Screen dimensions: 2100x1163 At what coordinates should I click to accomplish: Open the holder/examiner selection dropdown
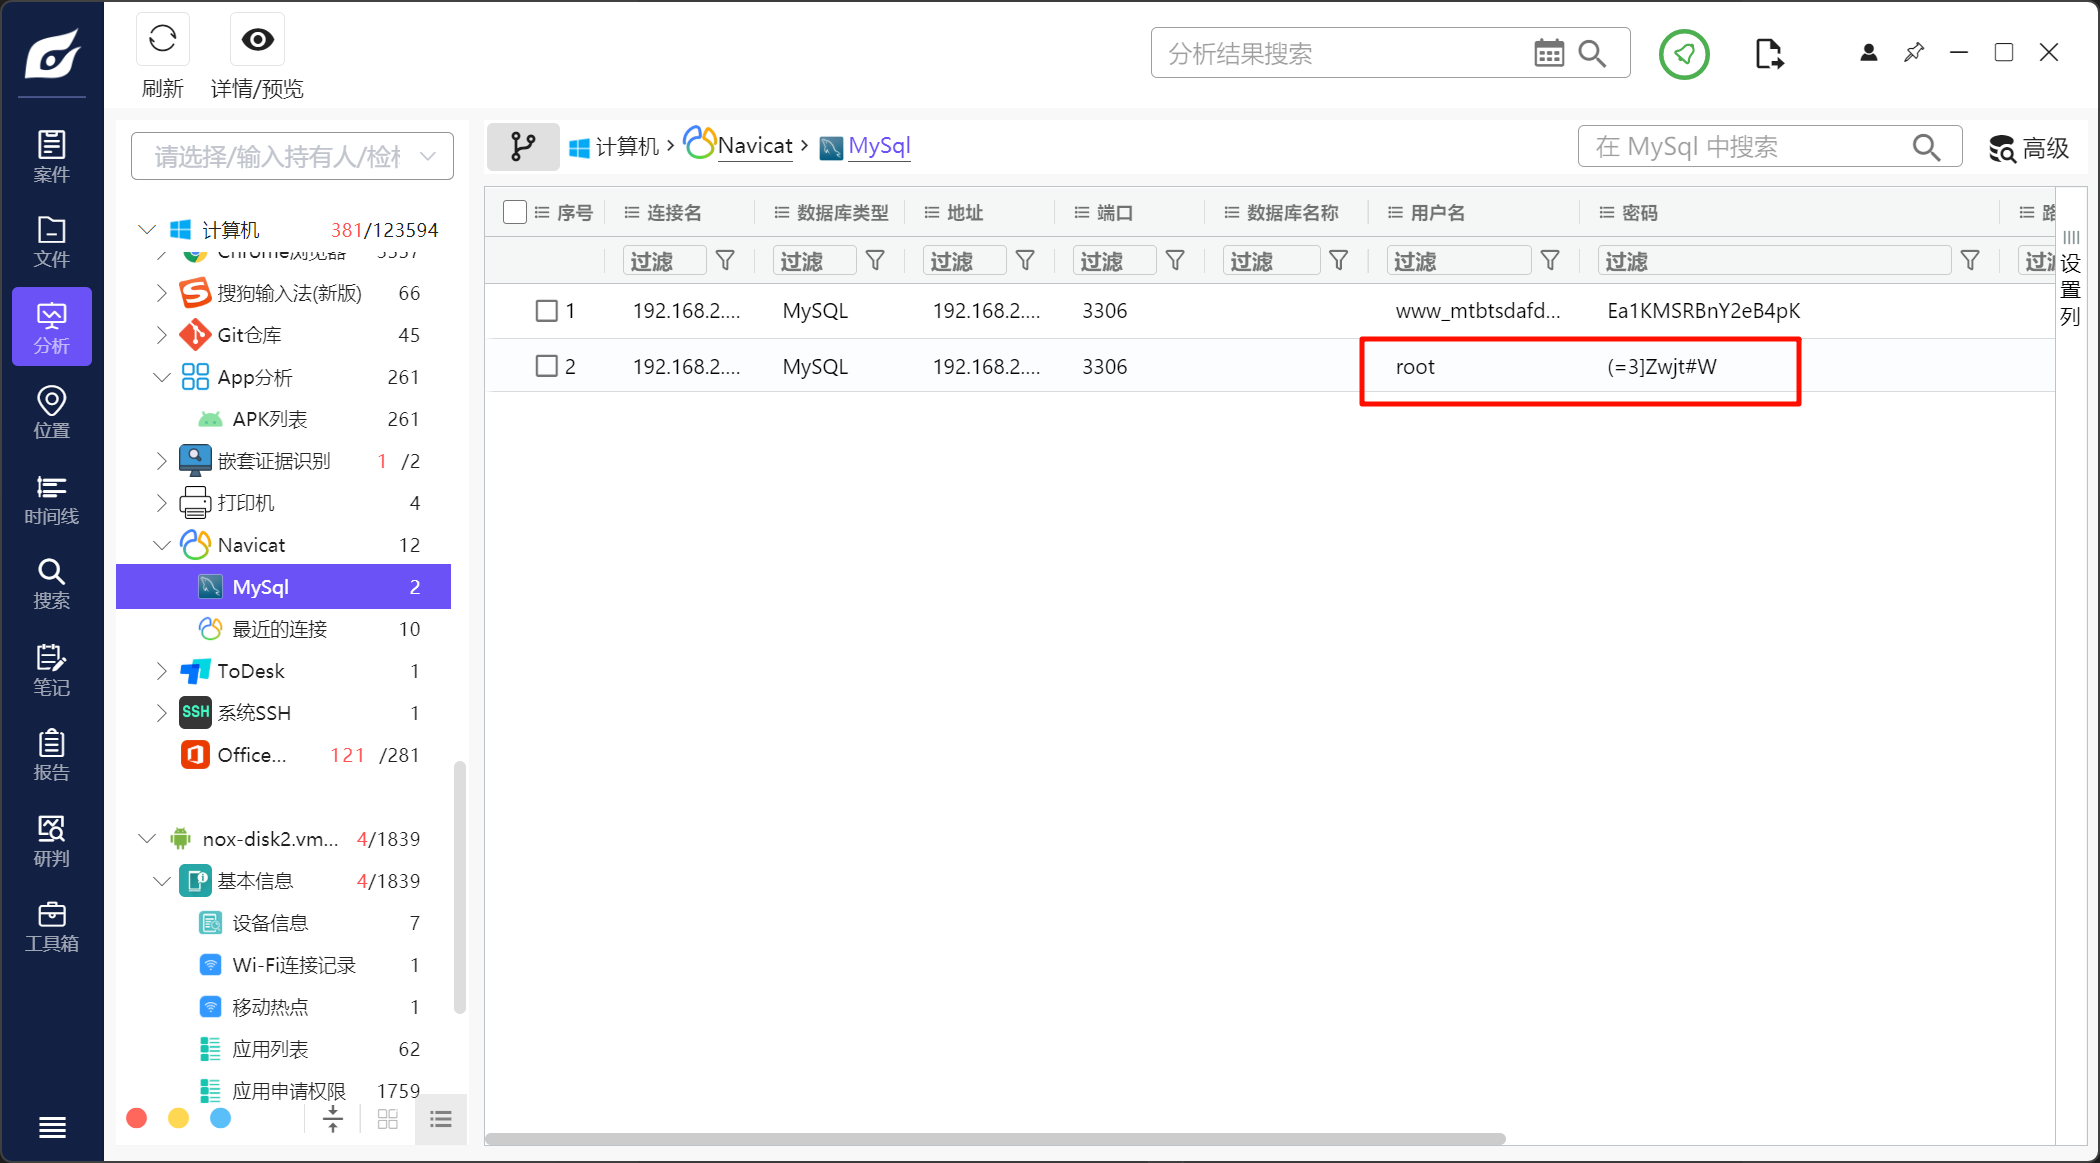(x=292, y=156)
